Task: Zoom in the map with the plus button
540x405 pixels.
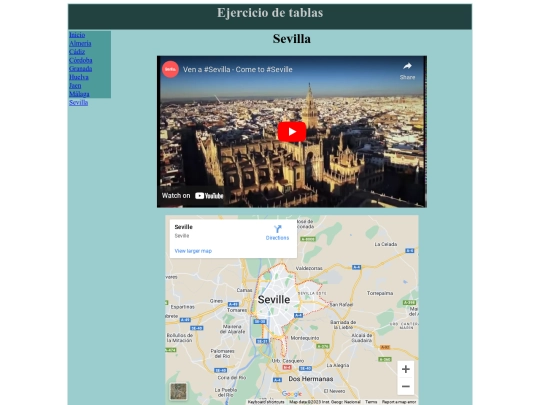Action: (x=406, y=369)
